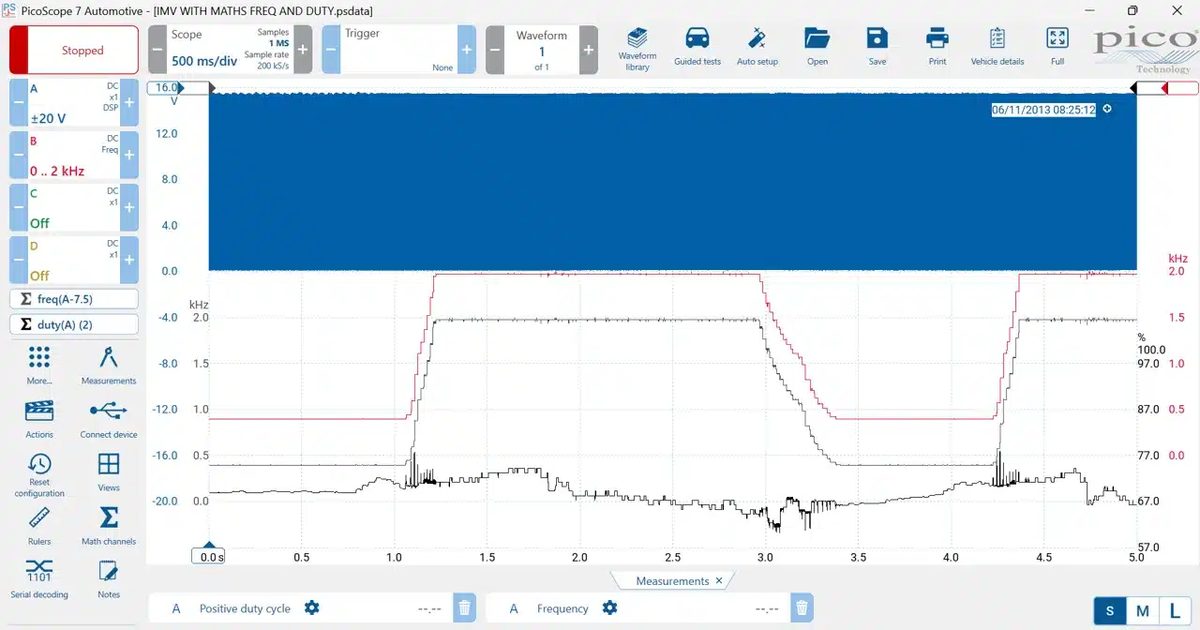
Task: Open the Rulers tool
Action: point(39,526)
